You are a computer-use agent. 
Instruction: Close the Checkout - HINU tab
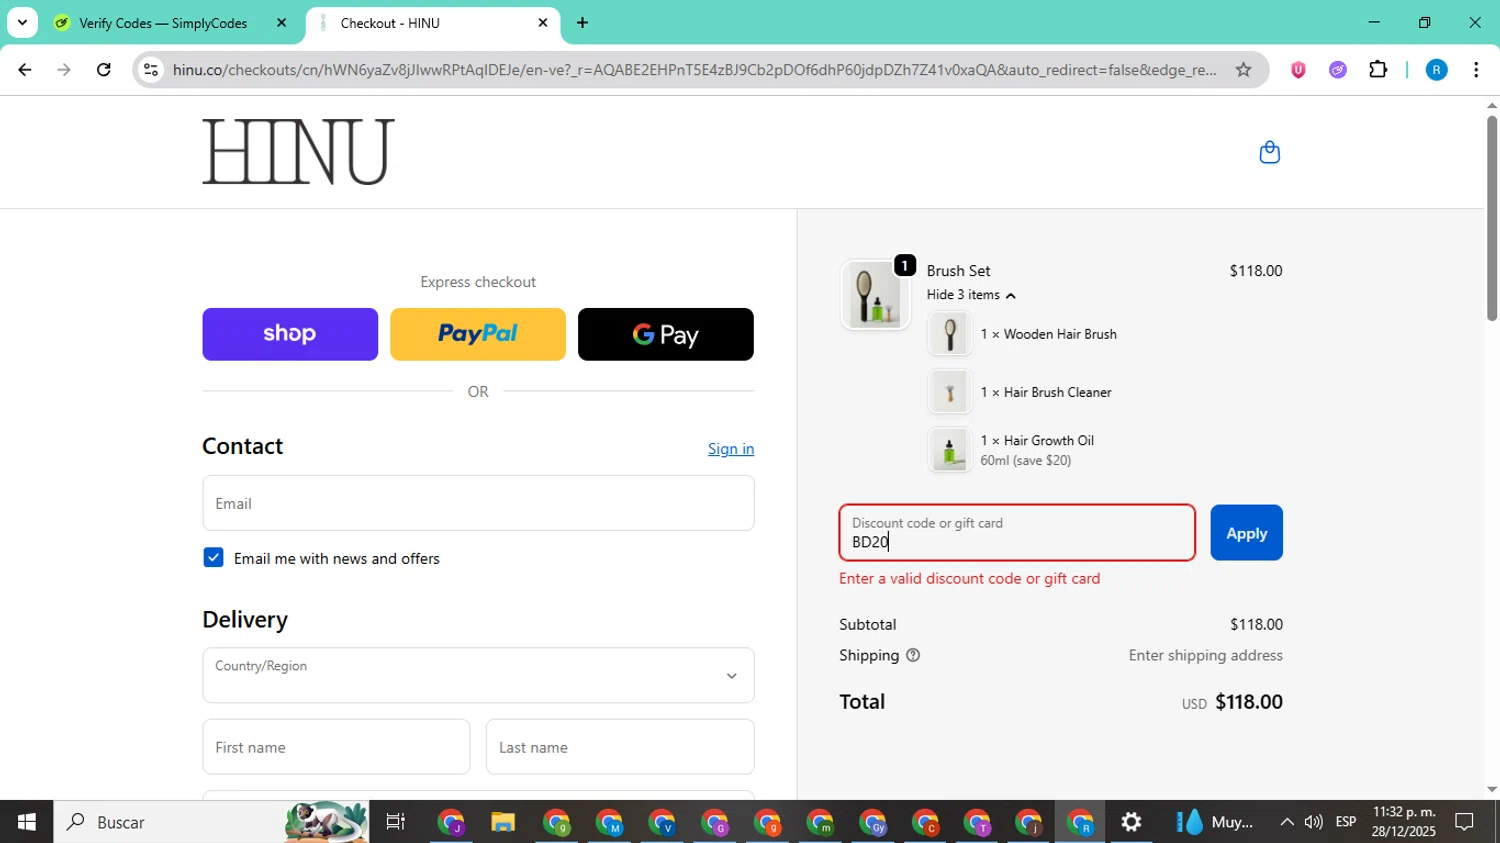(x=543, y=23)
